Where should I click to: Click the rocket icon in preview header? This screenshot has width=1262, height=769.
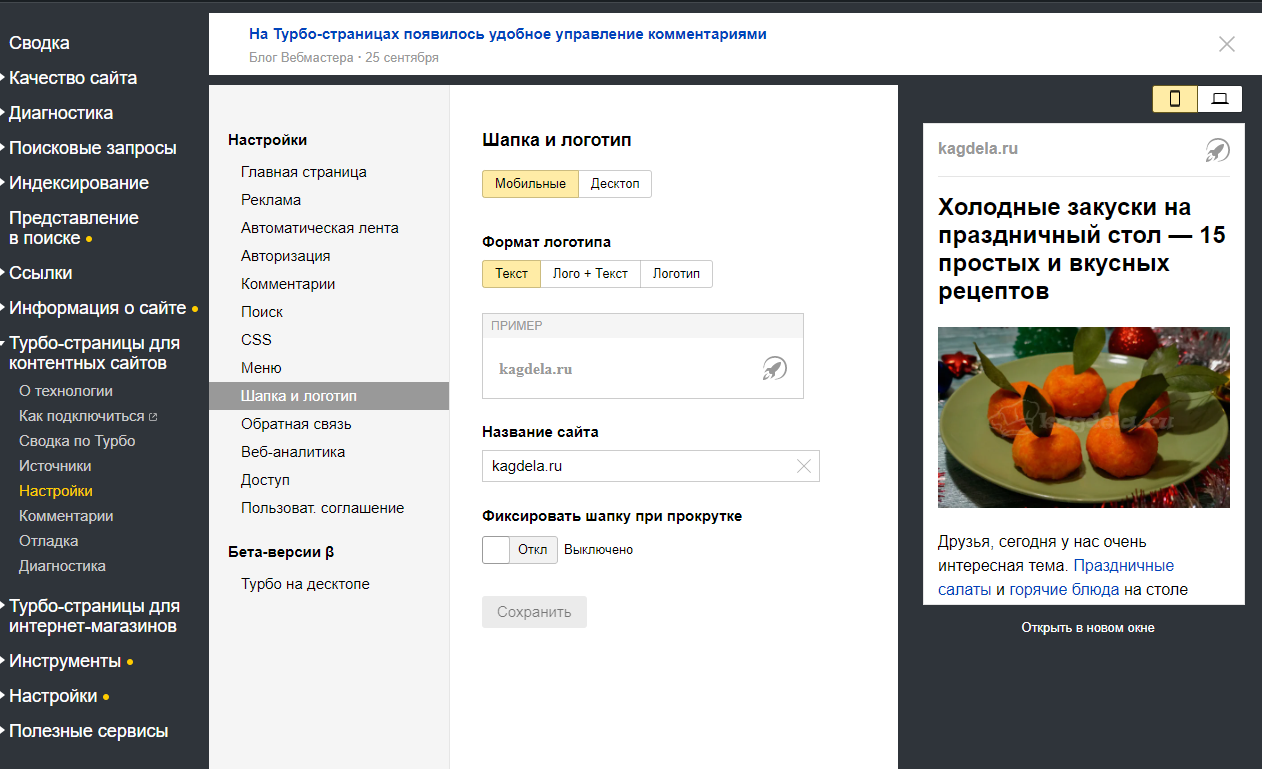[1217, 150]
